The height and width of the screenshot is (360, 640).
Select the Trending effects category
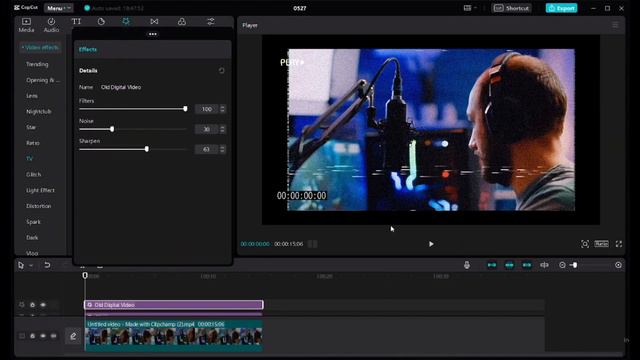click(37, 64)
